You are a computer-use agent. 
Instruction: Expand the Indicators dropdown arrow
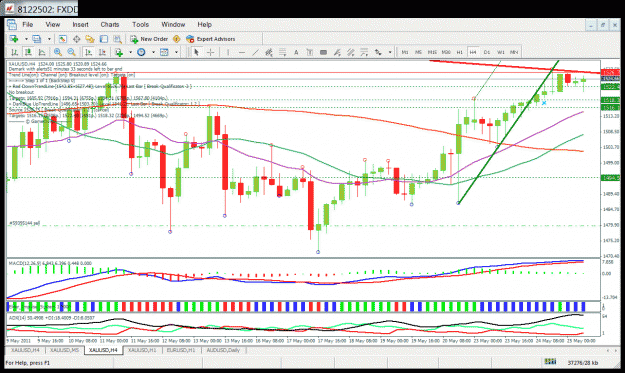[130, 52]
